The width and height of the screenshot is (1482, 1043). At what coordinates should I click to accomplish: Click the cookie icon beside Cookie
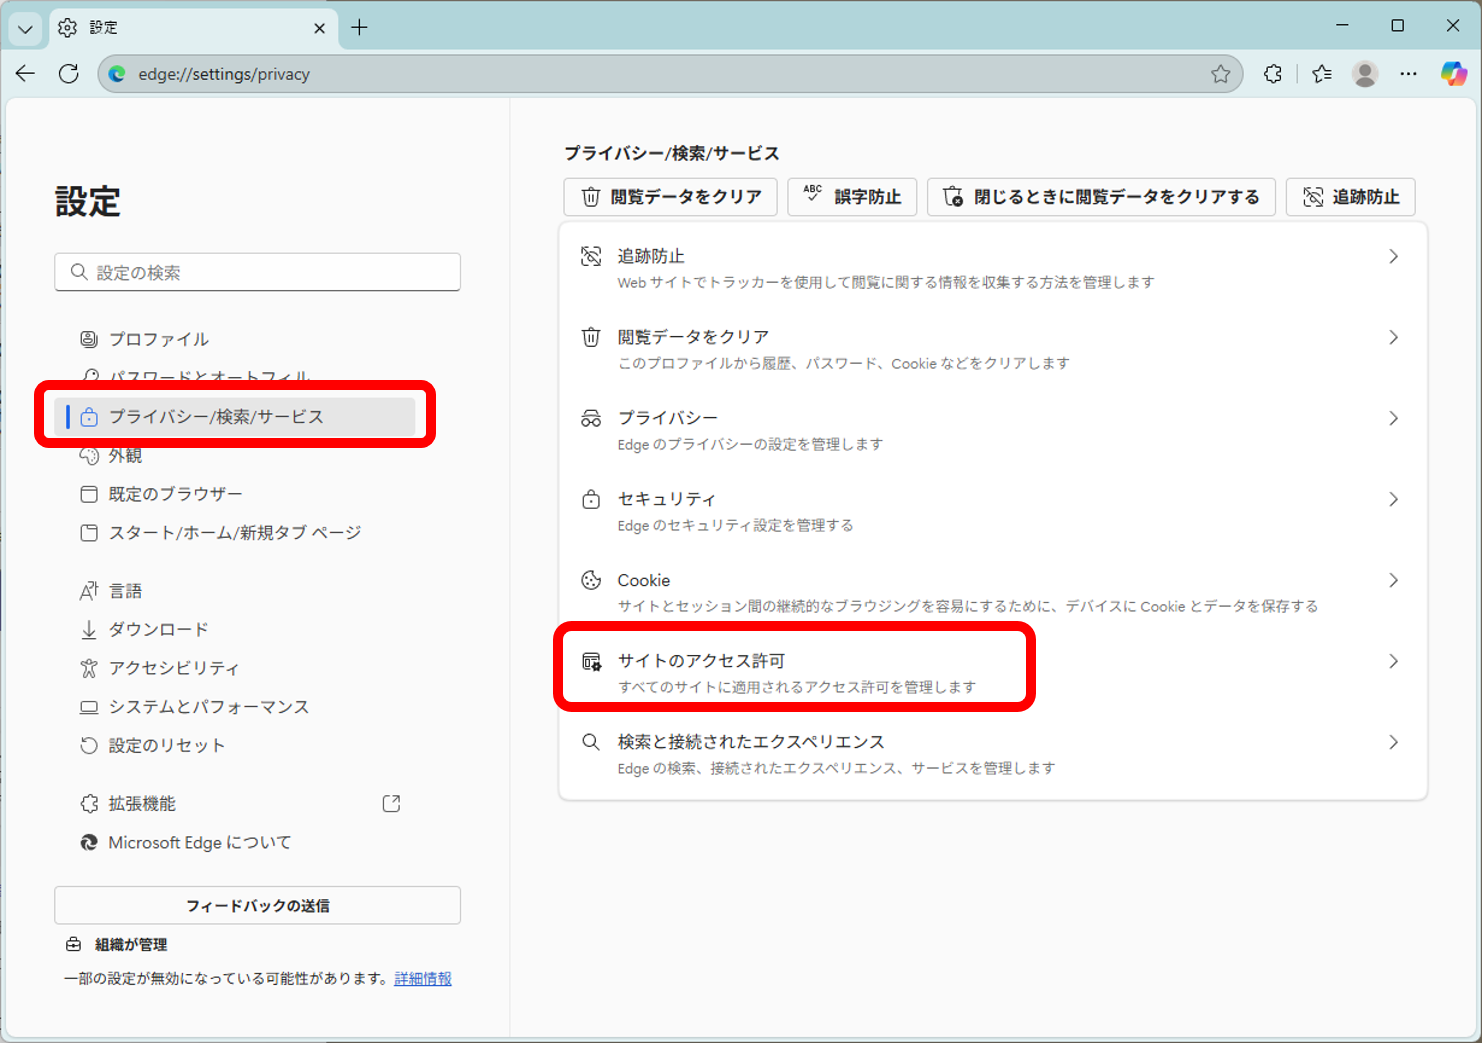coord(591,580)
